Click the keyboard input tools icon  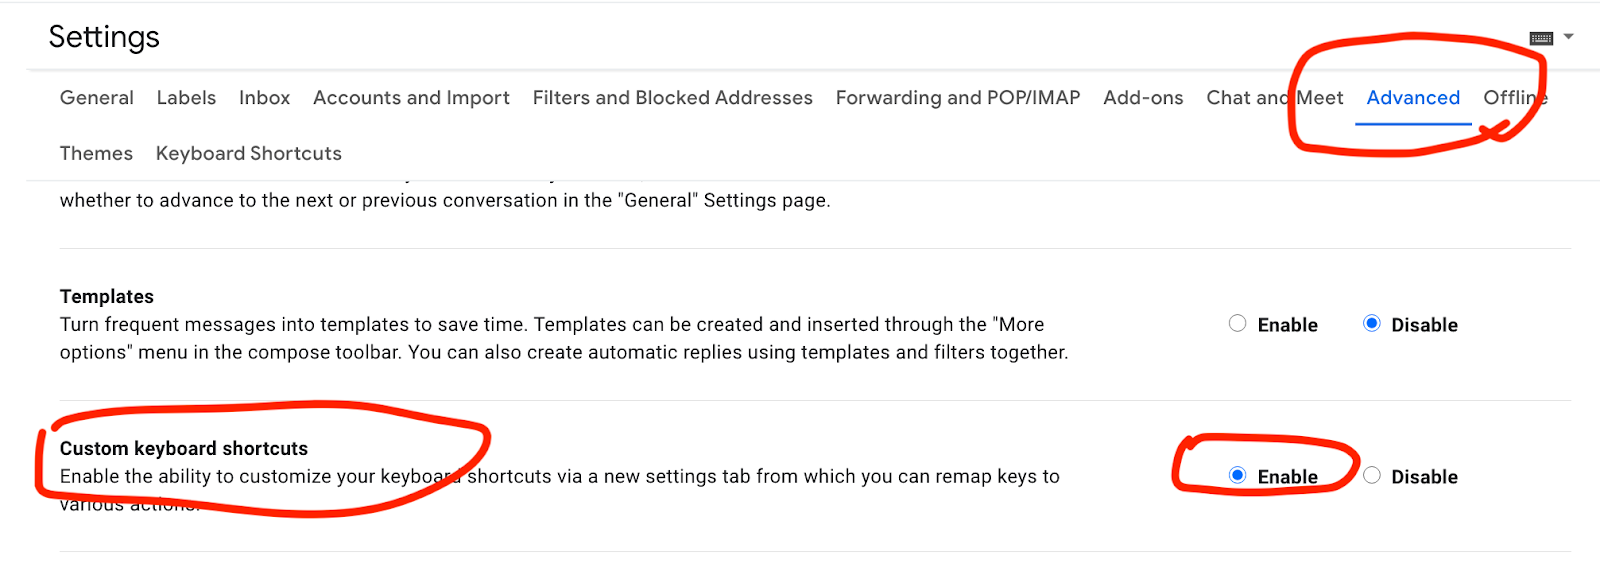(1541, 38)
